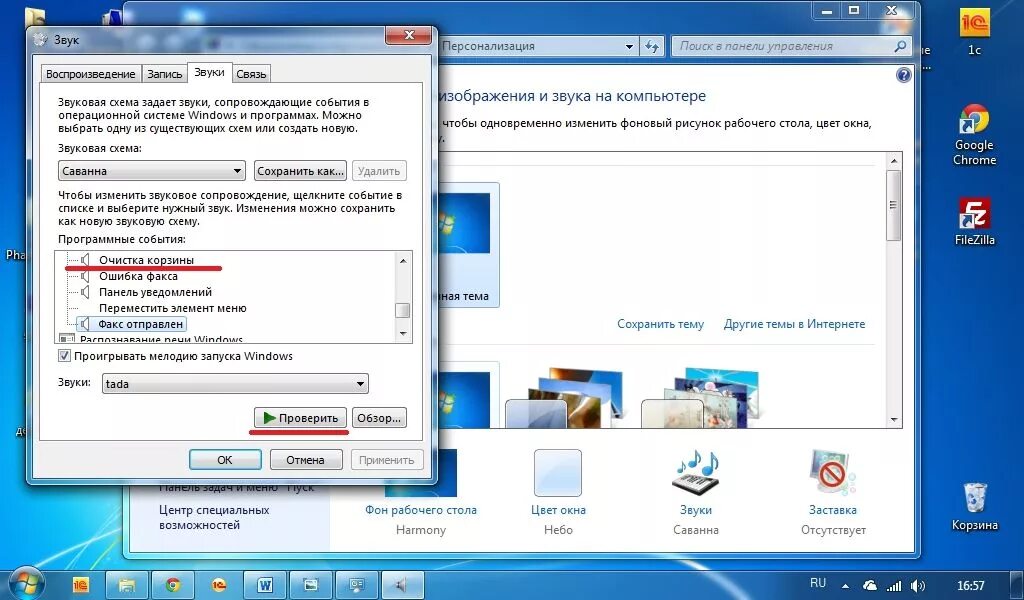Screen dimensions: 1024x600
Task: Click the help question mark icon
Action: pos(904,75)
